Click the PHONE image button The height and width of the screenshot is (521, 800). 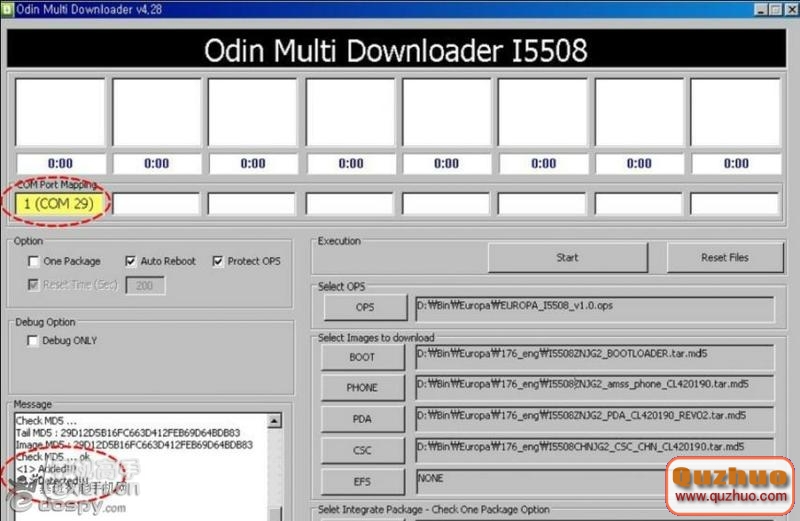(x=362, y=388)
